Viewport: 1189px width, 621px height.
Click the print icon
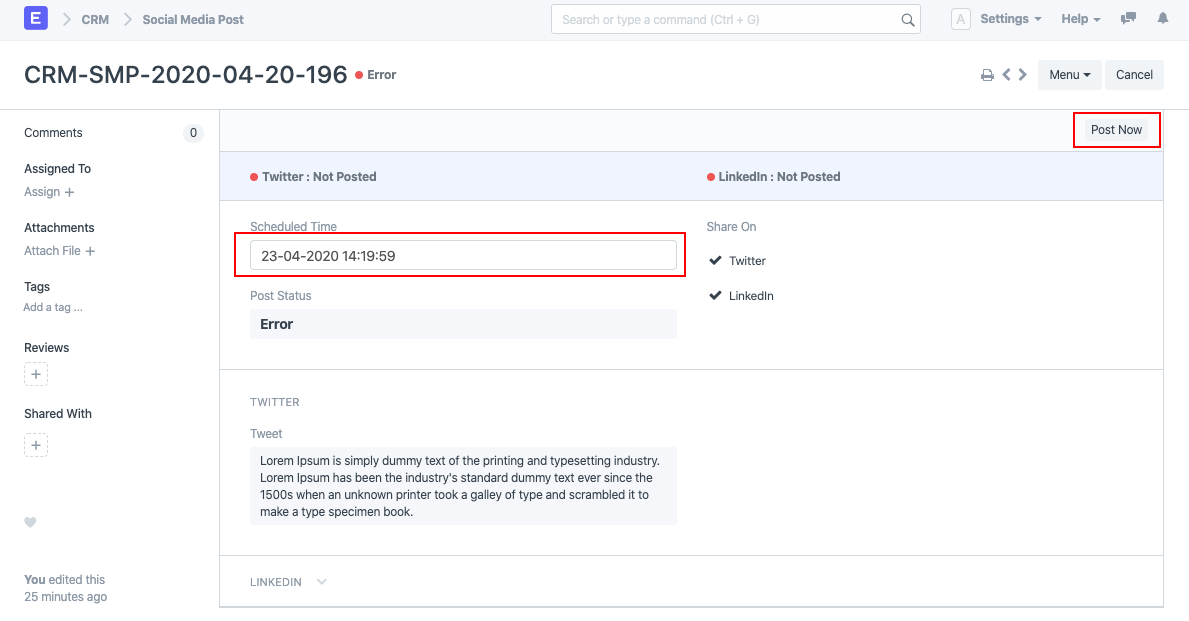[x=987, y=75]
